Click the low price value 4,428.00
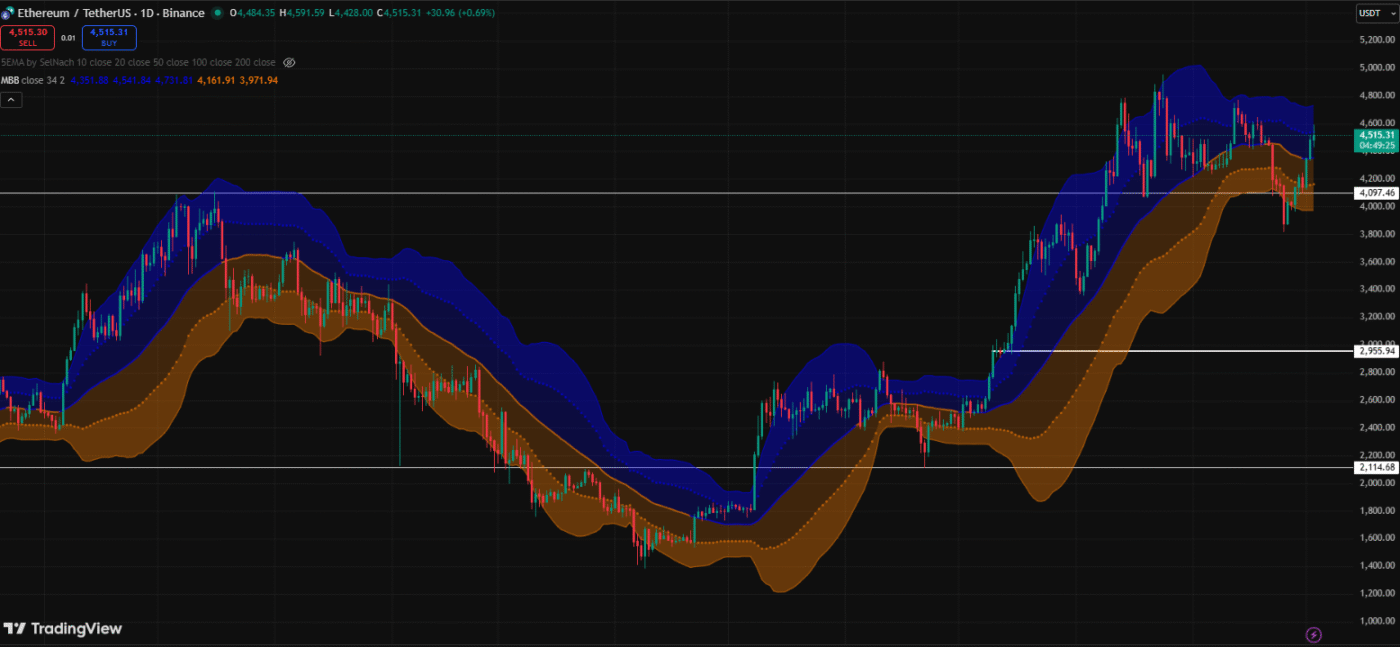The image size is (1400, 647). (353, 13)
